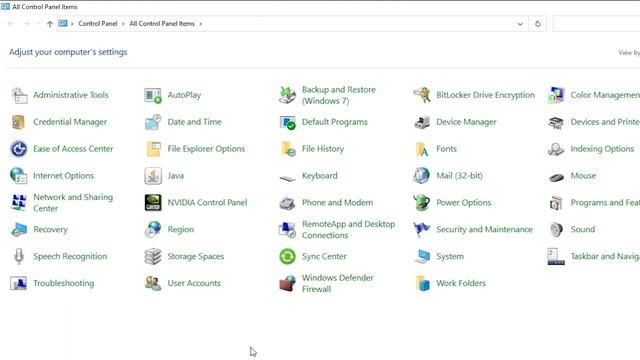Click the computer icon at breadcrumb start
640x360 pixels.
(x=62, y=24)
